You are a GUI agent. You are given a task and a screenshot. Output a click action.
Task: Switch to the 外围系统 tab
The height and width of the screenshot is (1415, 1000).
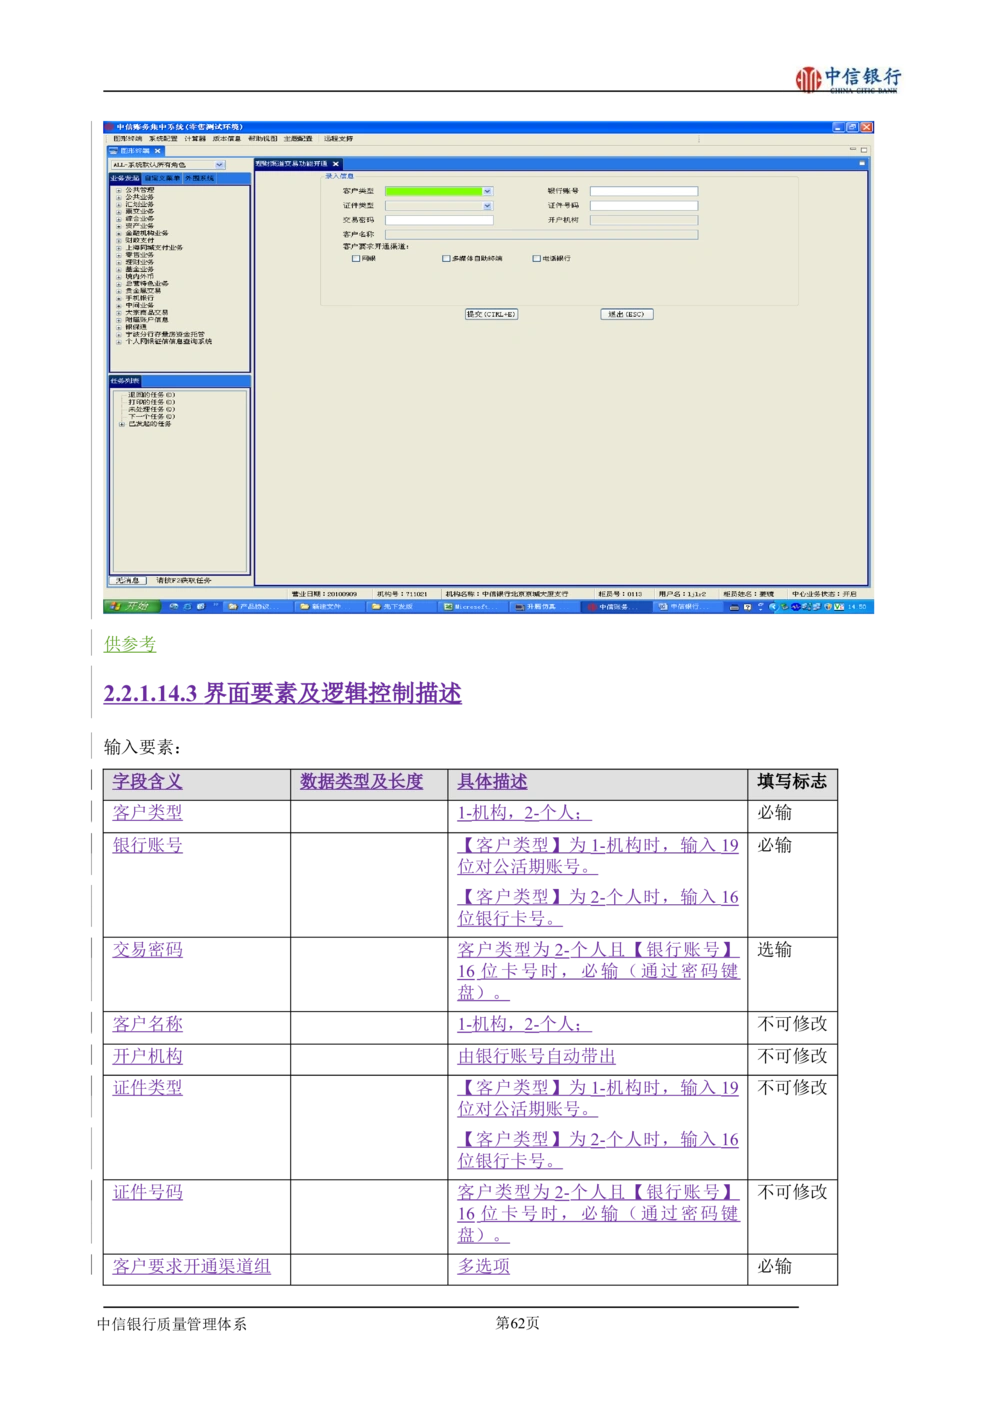(200, 178)
